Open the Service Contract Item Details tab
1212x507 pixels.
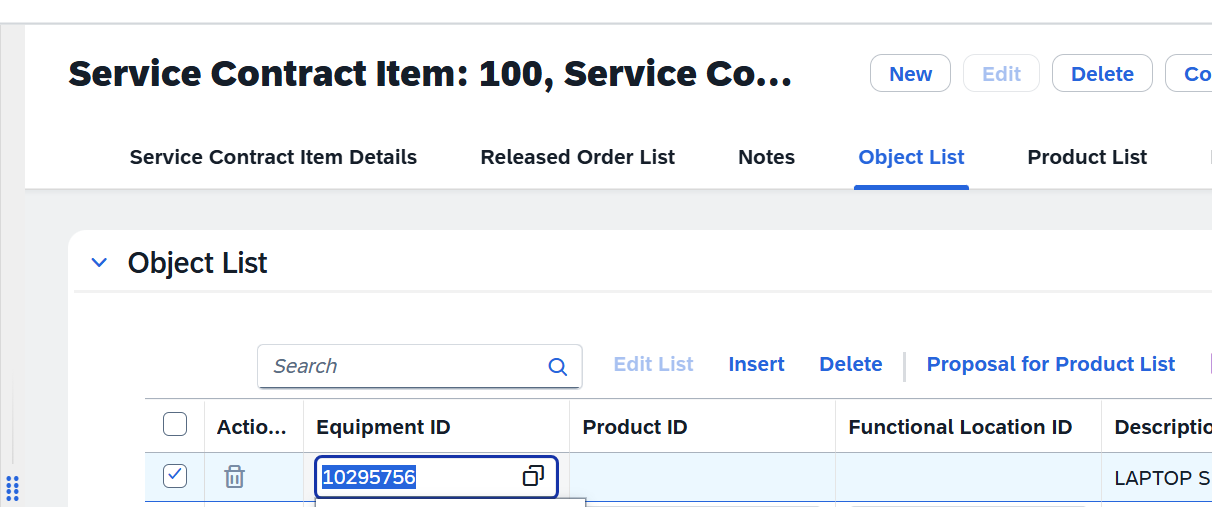pos(273,157)
